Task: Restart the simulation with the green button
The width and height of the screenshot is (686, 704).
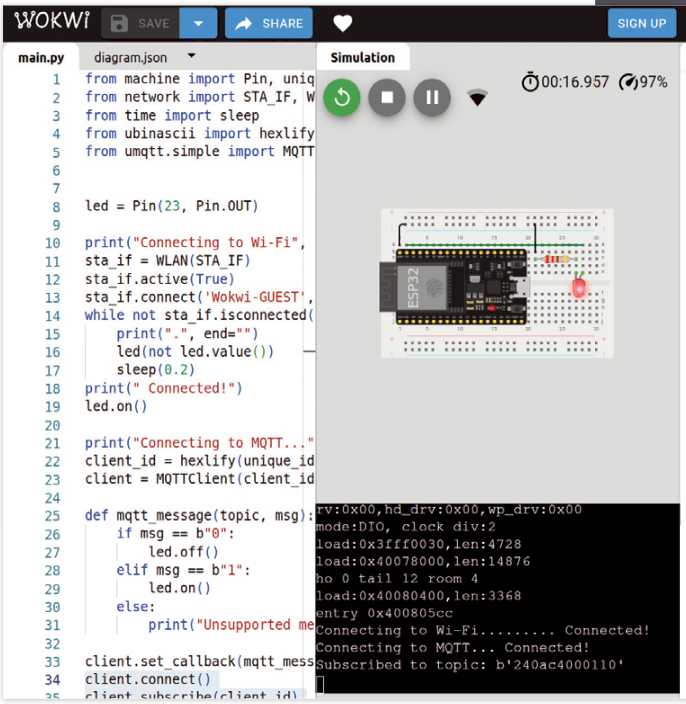Action: (342, 97)
